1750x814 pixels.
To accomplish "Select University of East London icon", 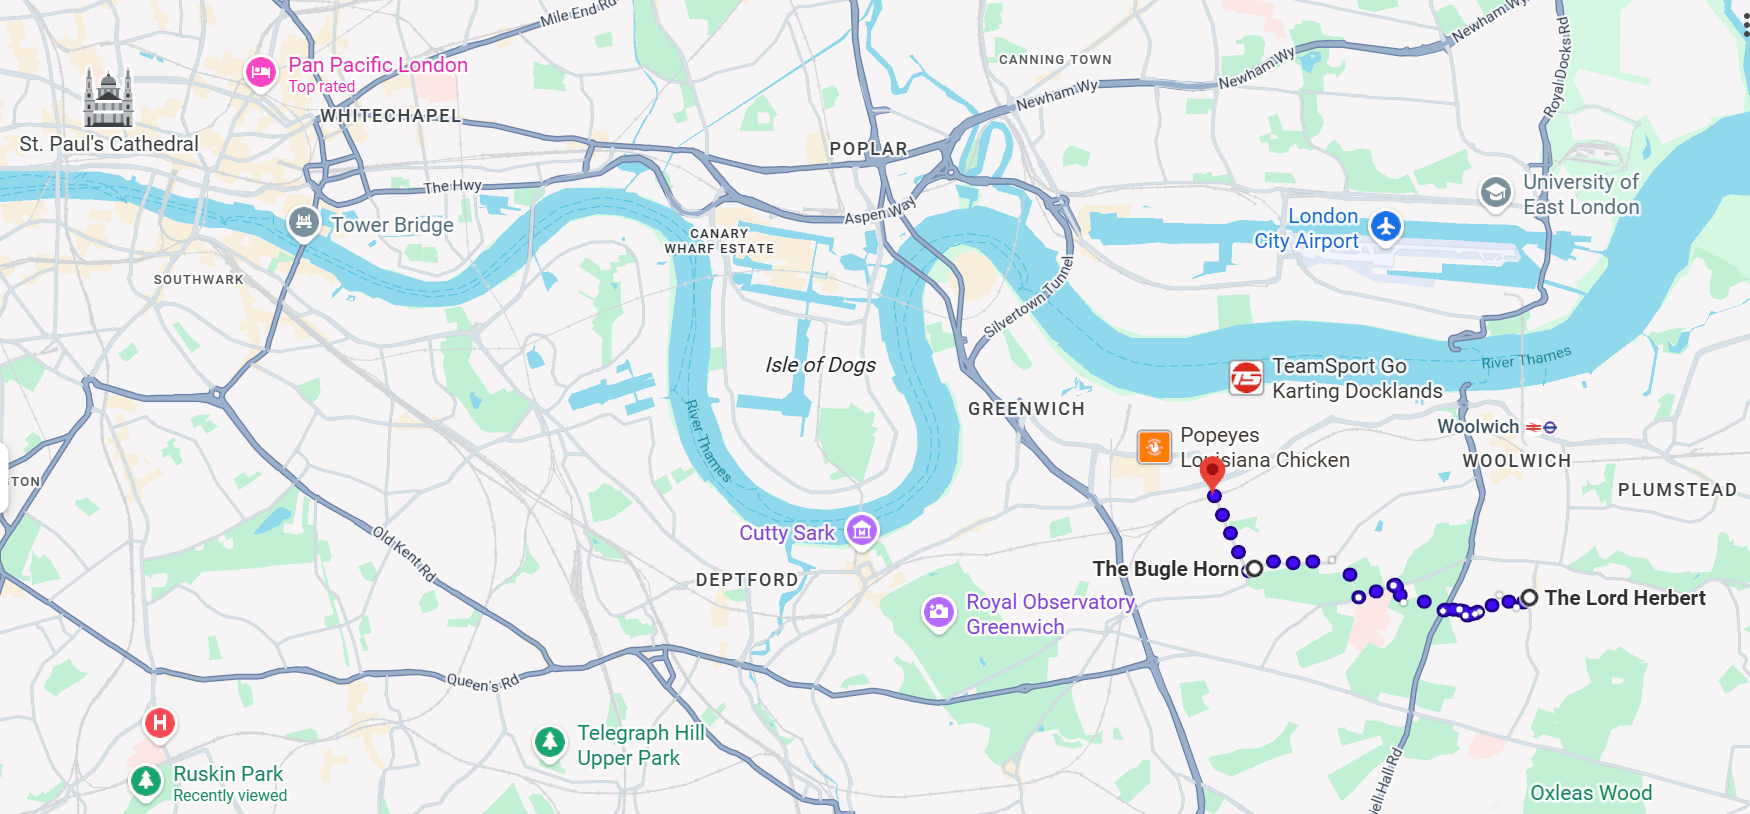I will [x=1496, y=192].
